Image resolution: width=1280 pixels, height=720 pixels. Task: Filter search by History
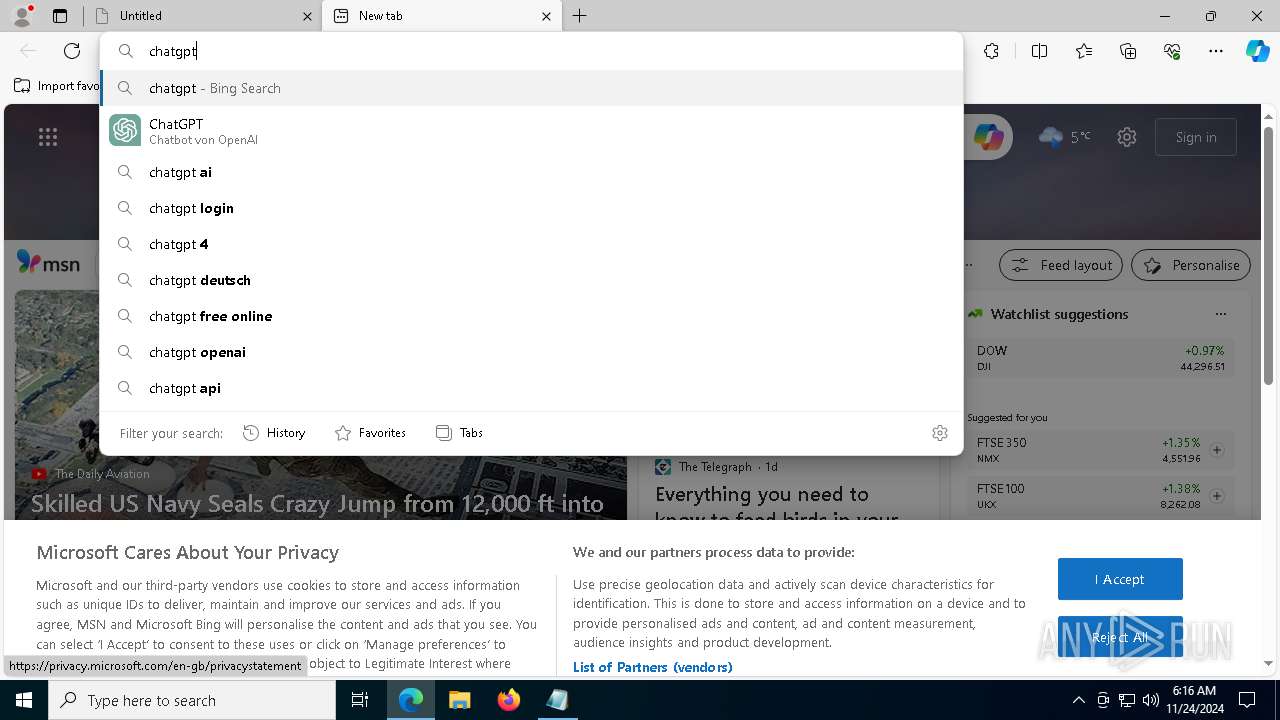click(x=274, y=433)
